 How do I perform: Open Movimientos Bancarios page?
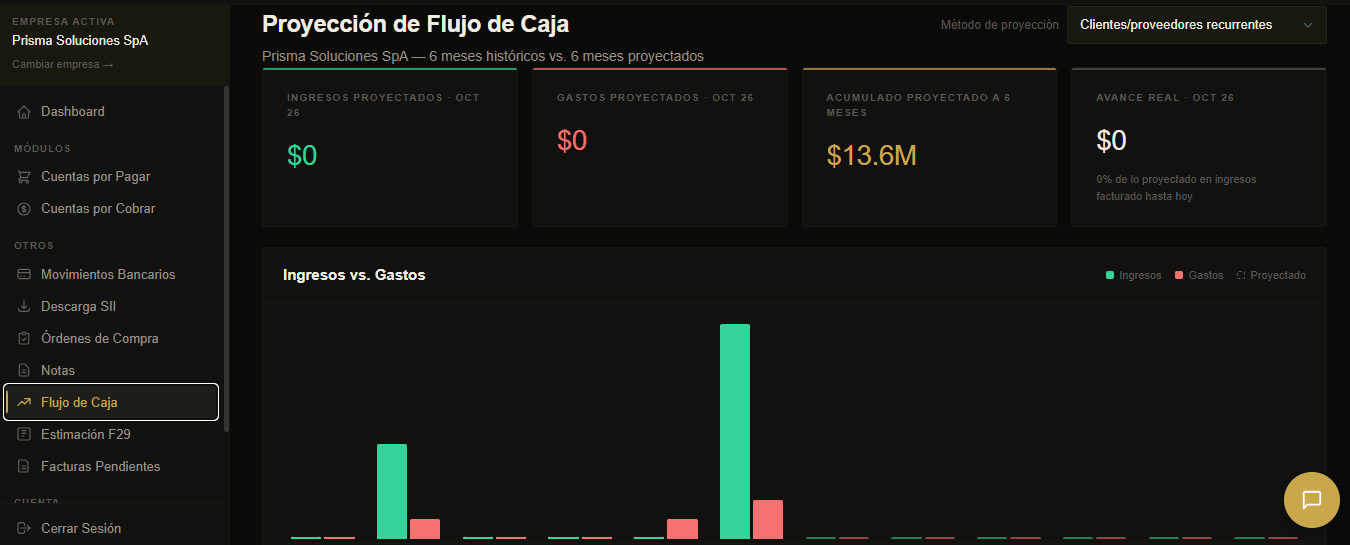tap(111, 275)
